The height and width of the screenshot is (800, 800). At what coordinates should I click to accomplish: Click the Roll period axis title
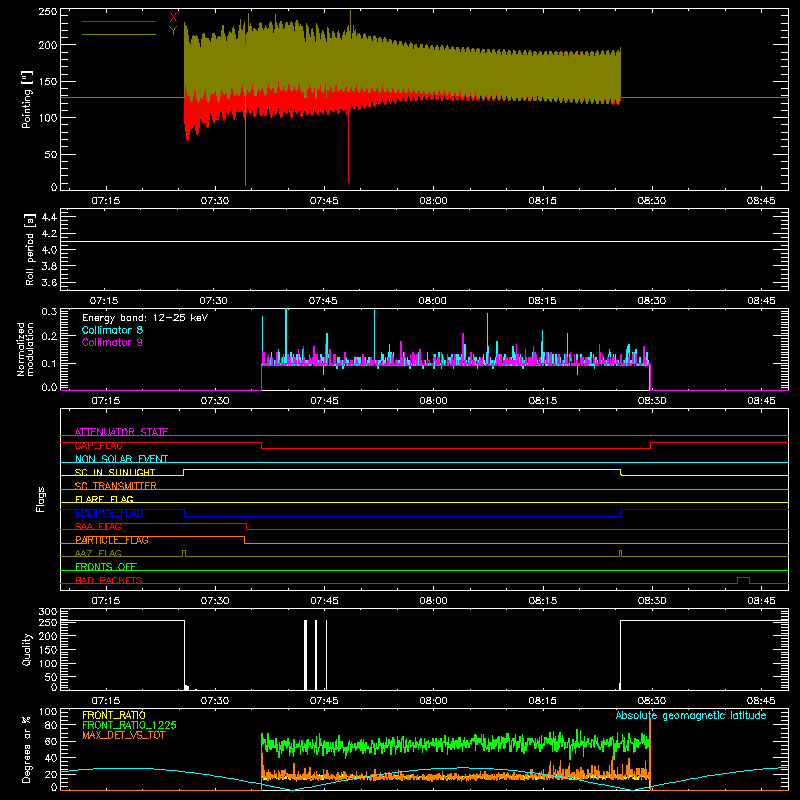30,249
